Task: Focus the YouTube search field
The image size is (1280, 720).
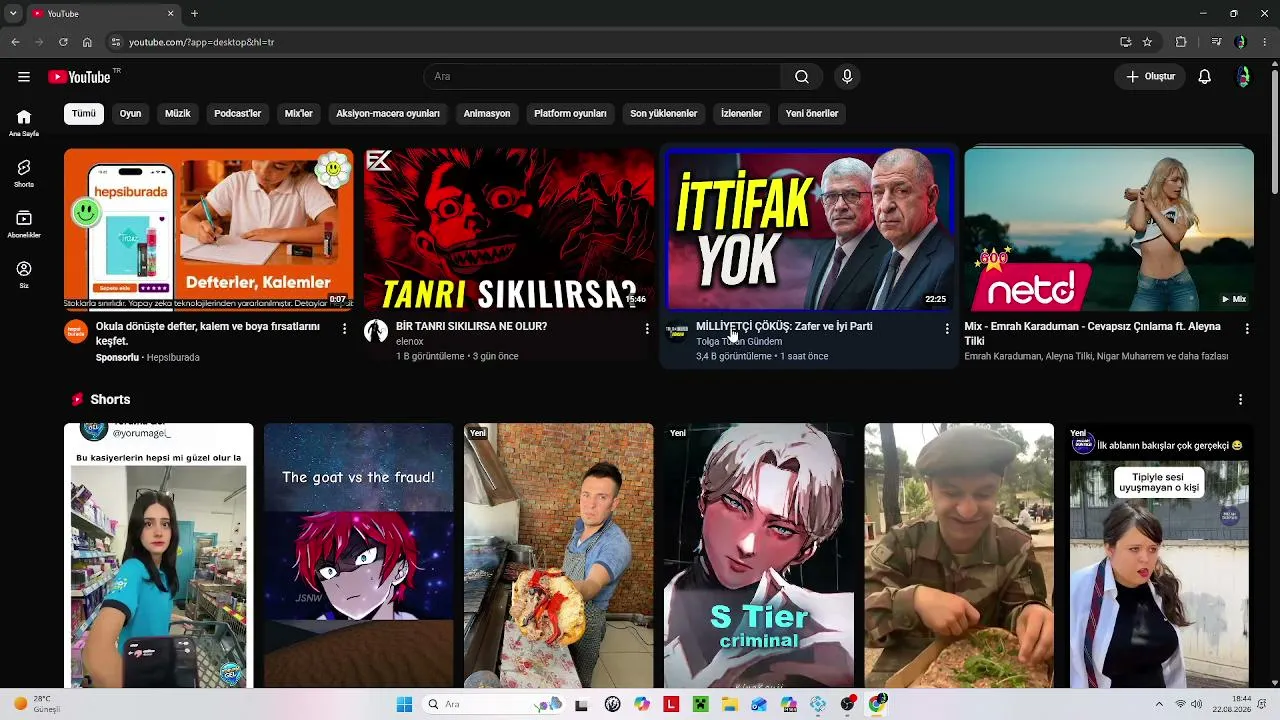Action: point(602,77)
